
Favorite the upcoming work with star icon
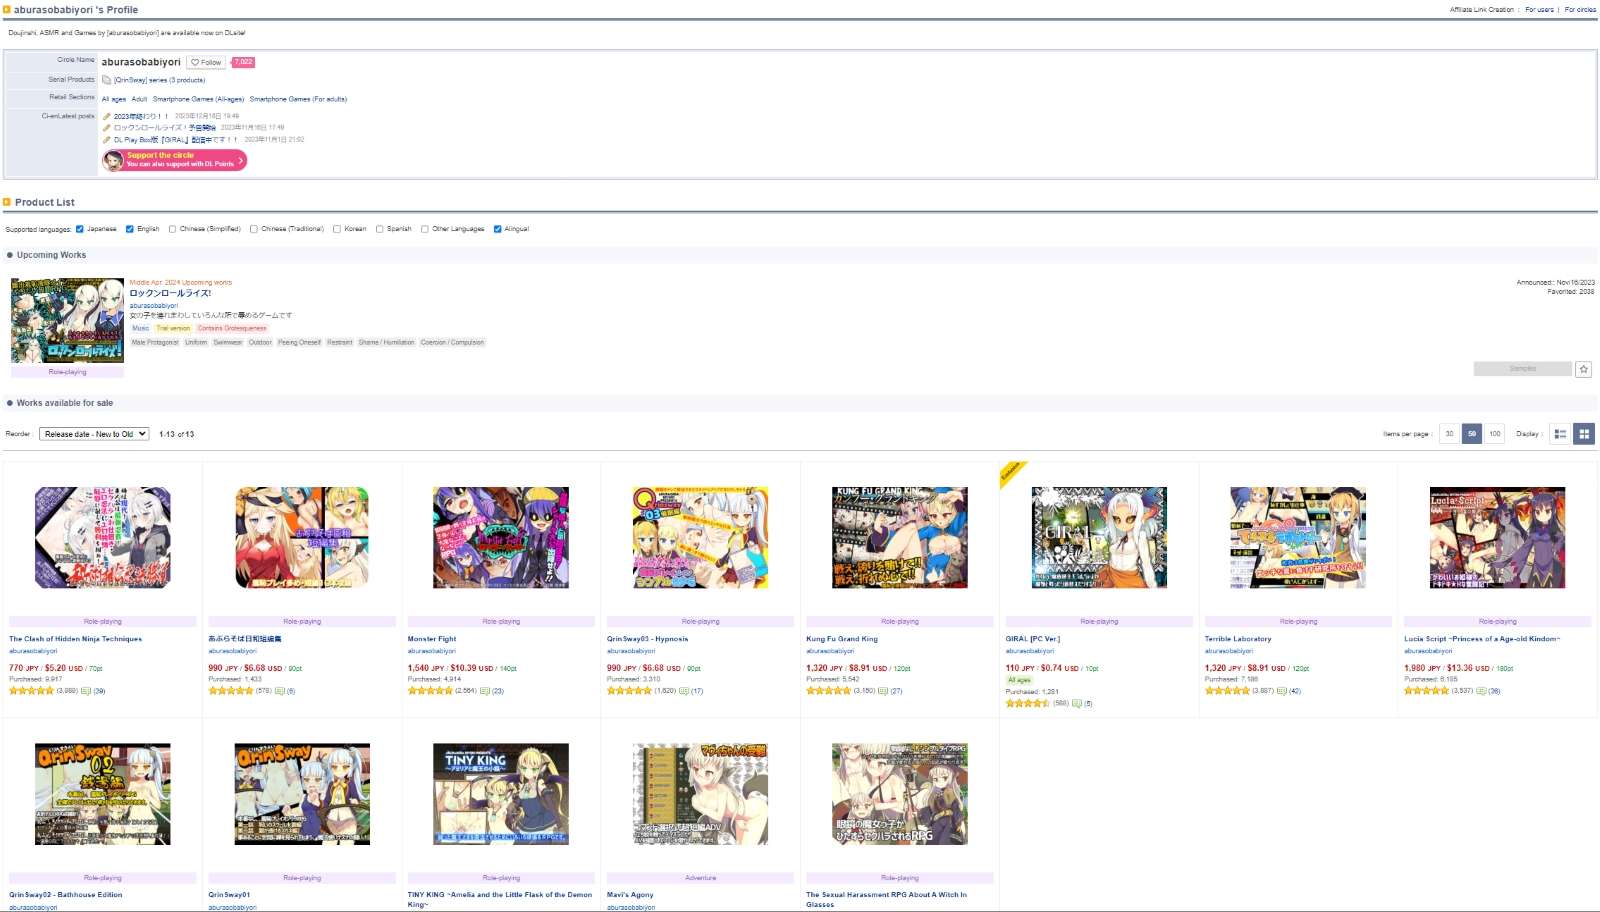tap(1583, 370)
